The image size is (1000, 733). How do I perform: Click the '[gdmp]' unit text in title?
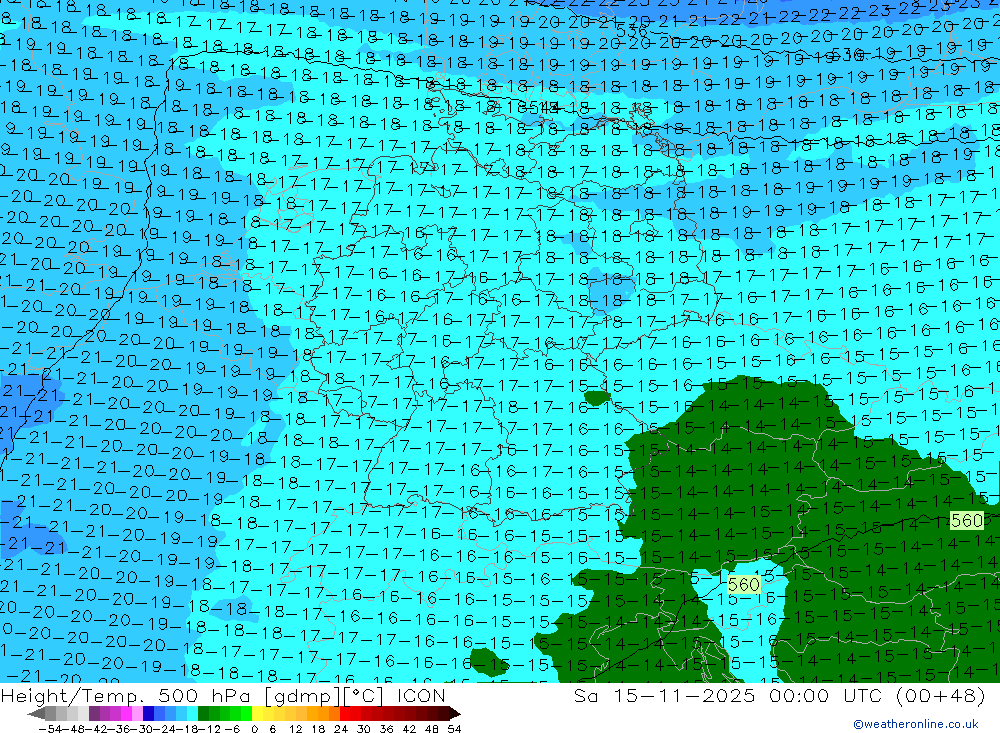(x=303, y=695)
